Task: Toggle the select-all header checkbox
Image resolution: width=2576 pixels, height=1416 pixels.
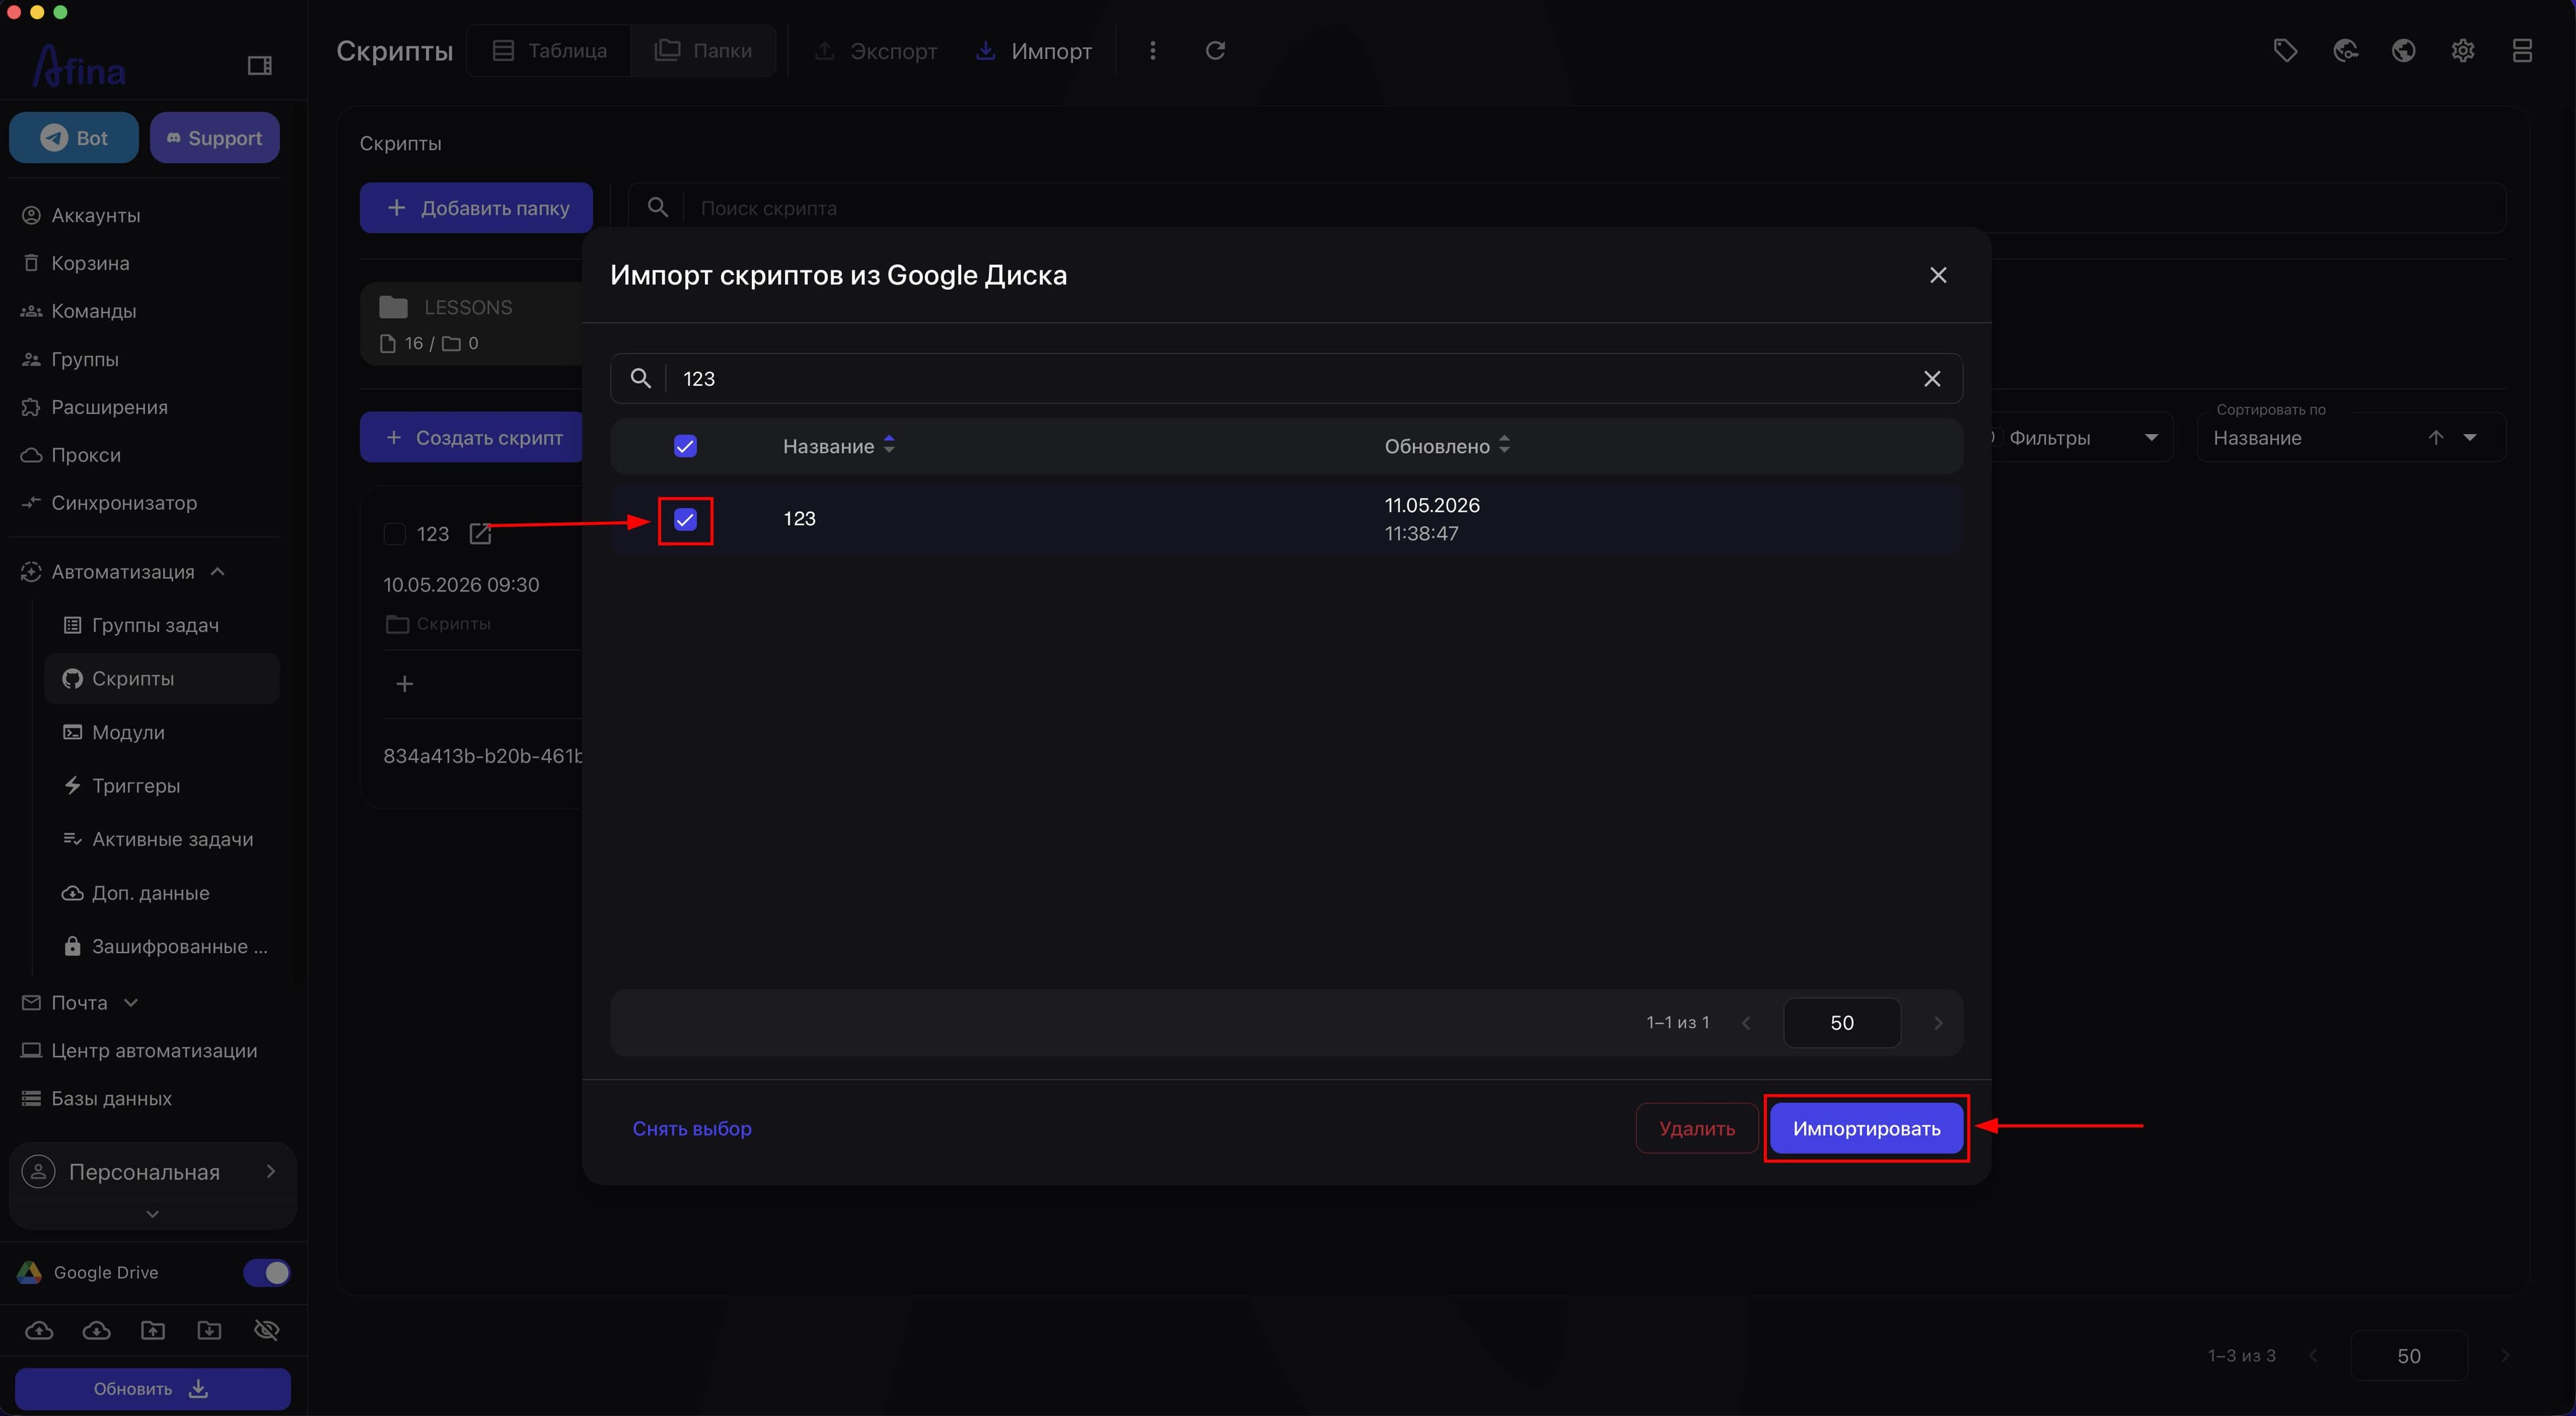Action: click(x=685, y=446)
